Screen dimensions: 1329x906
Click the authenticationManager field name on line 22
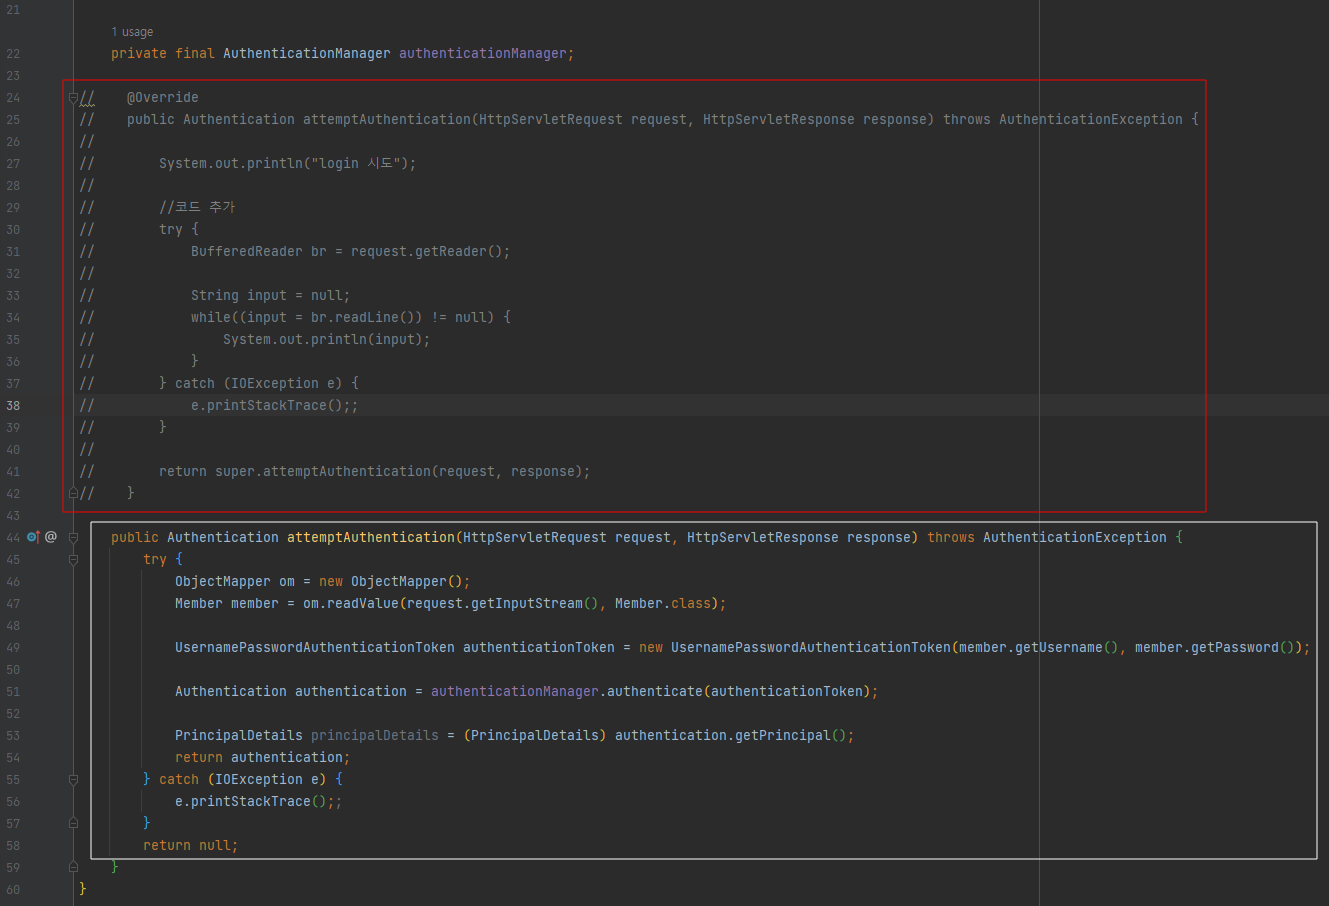pyautogui.click(x=483, y=53)
